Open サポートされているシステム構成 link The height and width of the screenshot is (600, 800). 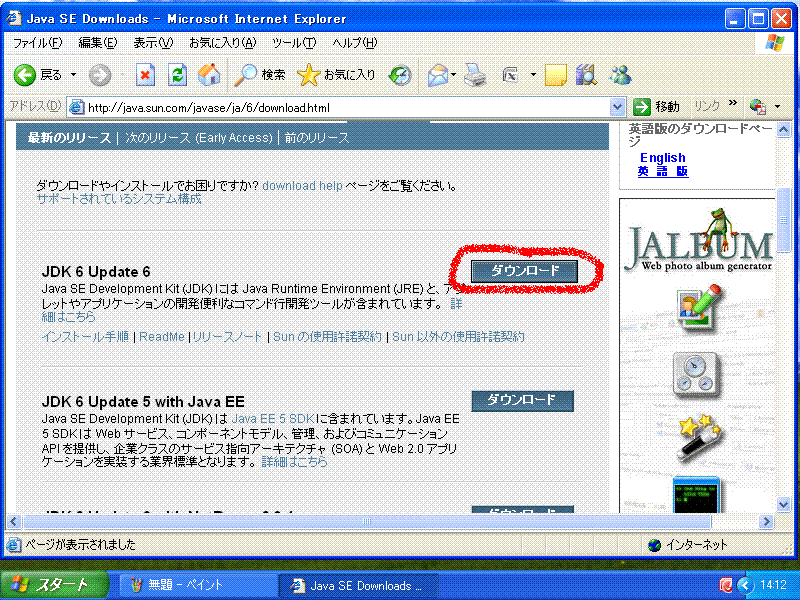click(119, 199)
